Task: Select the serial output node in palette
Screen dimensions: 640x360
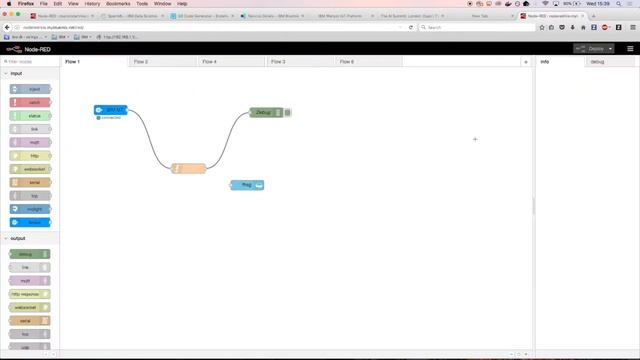Action: pyautogui.click(x=30, y=321)
